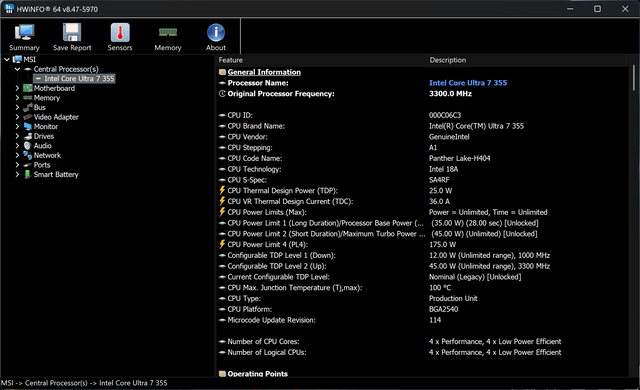Click the BGA2540 platform value
Screen dimensions: 640x390
444,309
